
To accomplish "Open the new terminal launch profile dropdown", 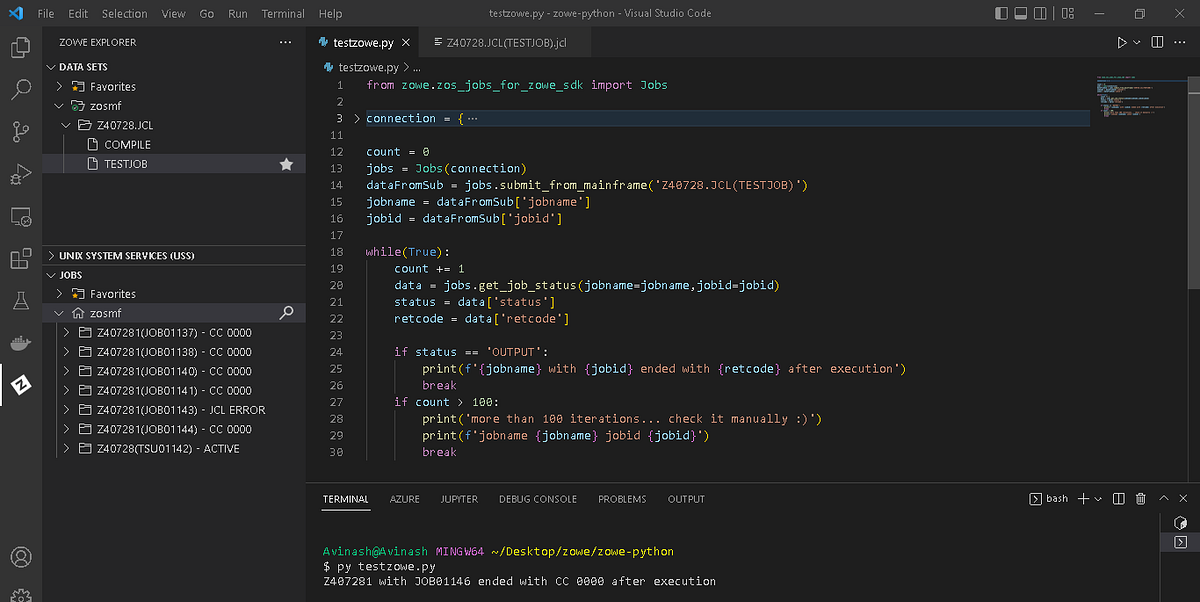I will click(x=1098, y=499).
